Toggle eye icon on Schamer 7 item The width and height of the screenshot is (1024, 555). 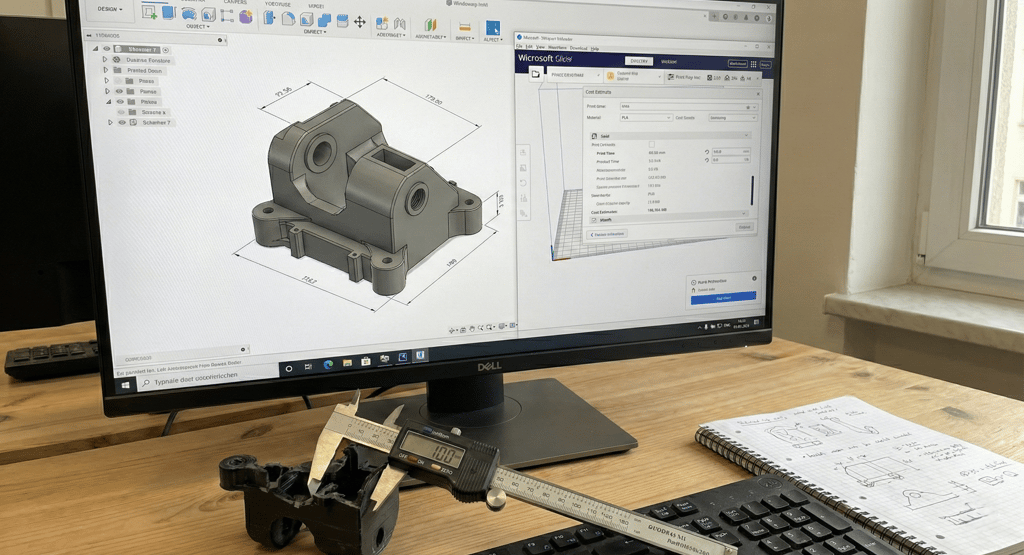[122, 122]
